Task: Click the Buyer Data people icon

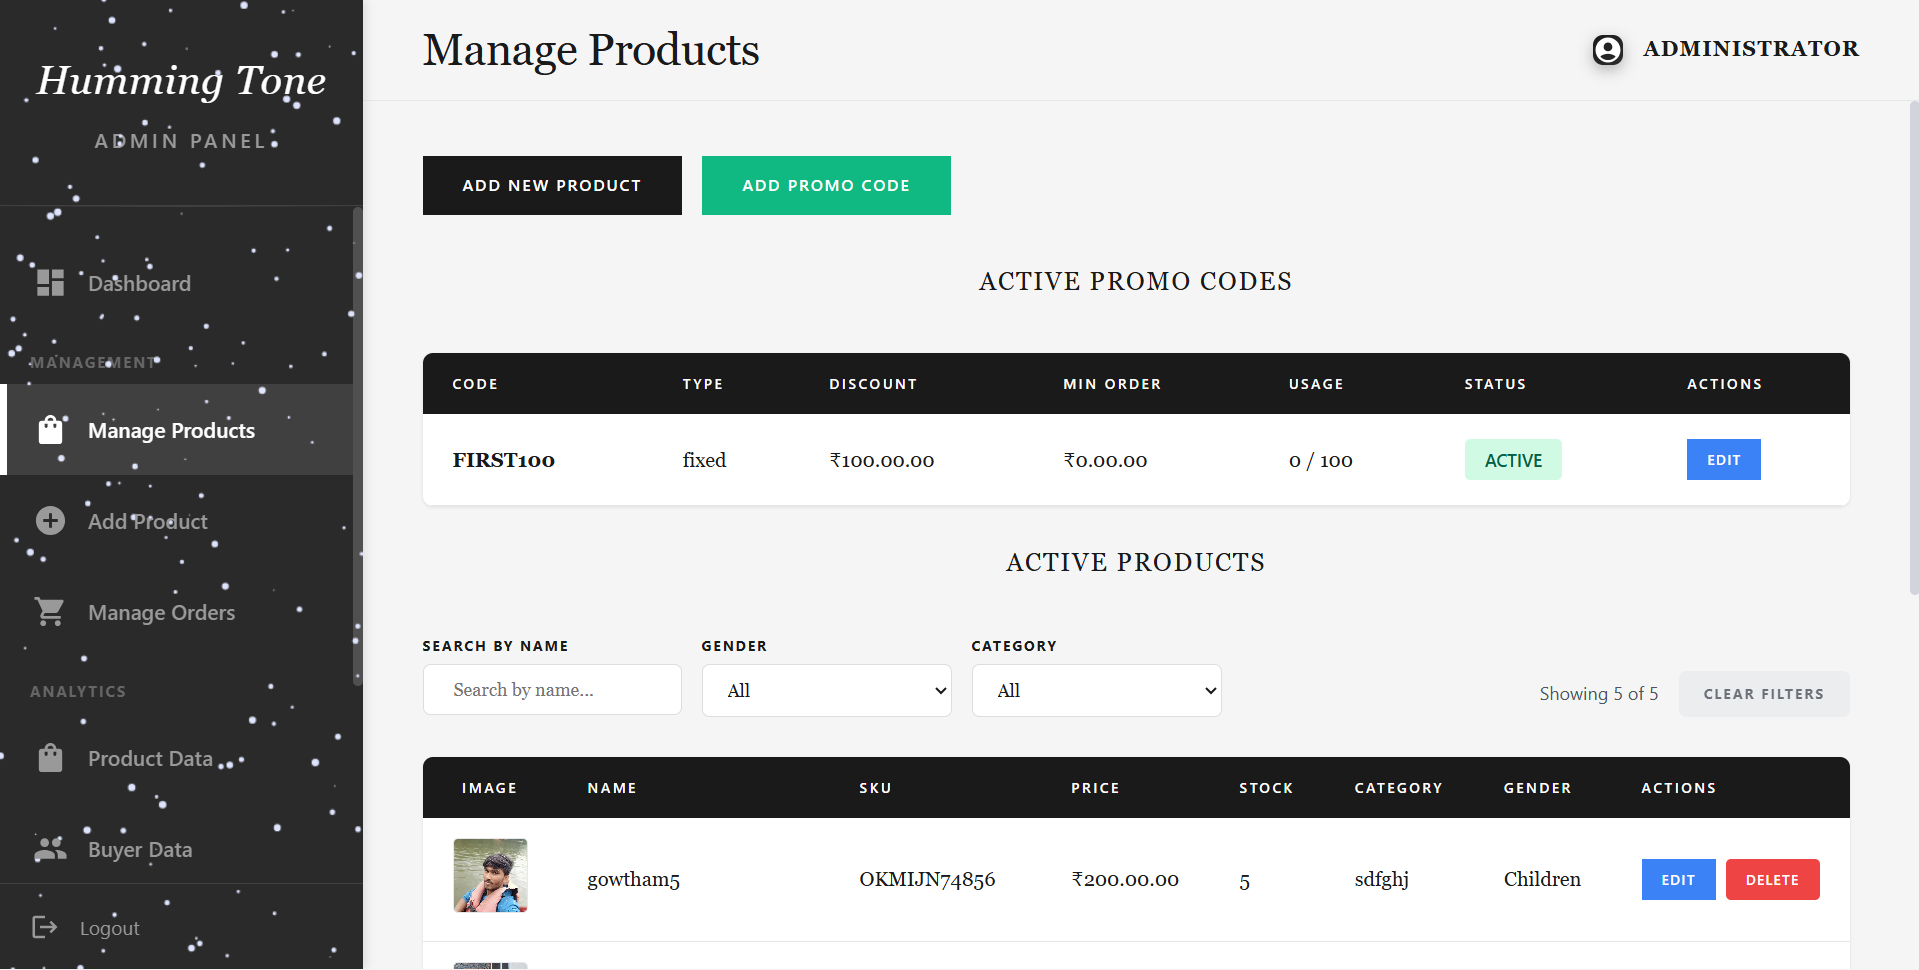Action: pyautogui.click(x=50, y=849)
